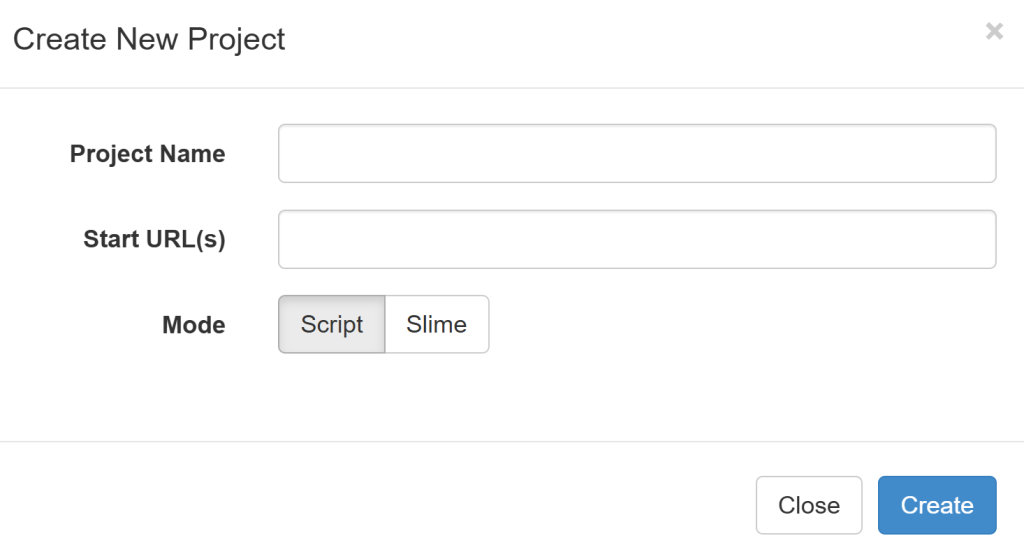Cancel the dialog using Close

pos(809,505)
